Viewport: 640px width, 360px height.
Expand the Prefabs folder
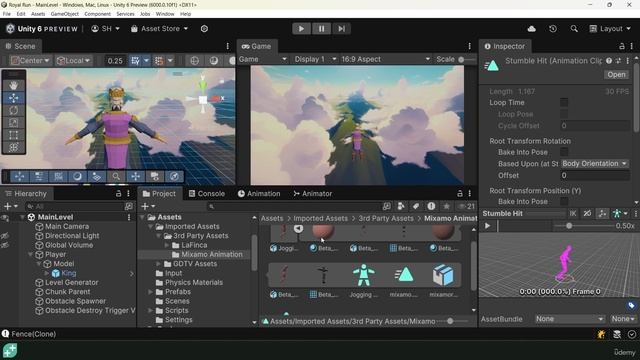click(151, 292)
